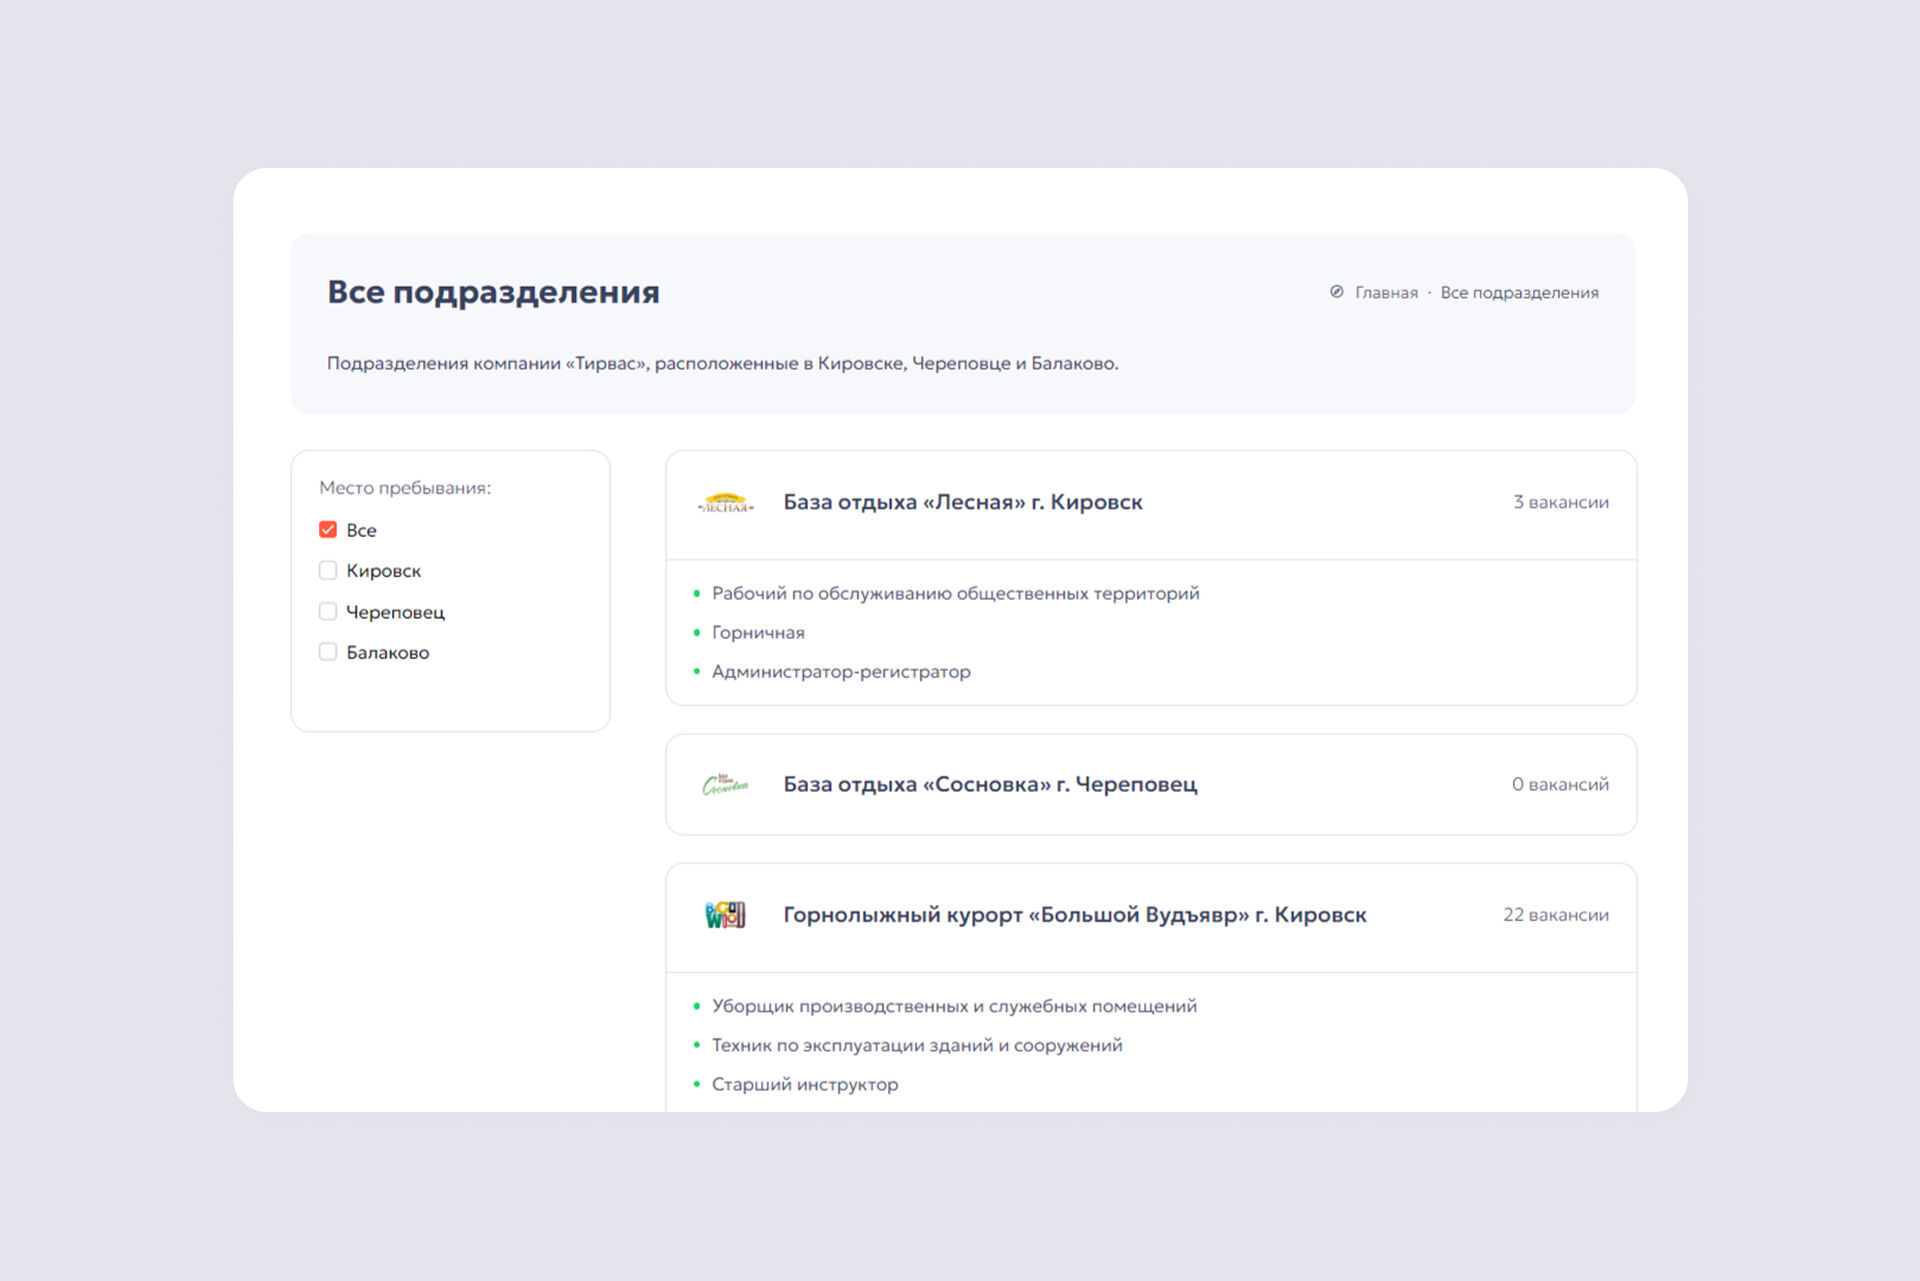Uncheck the «Все» location checkbox
The height and width of the screenshot is (1281, 1920).
[x=328, y=530]
